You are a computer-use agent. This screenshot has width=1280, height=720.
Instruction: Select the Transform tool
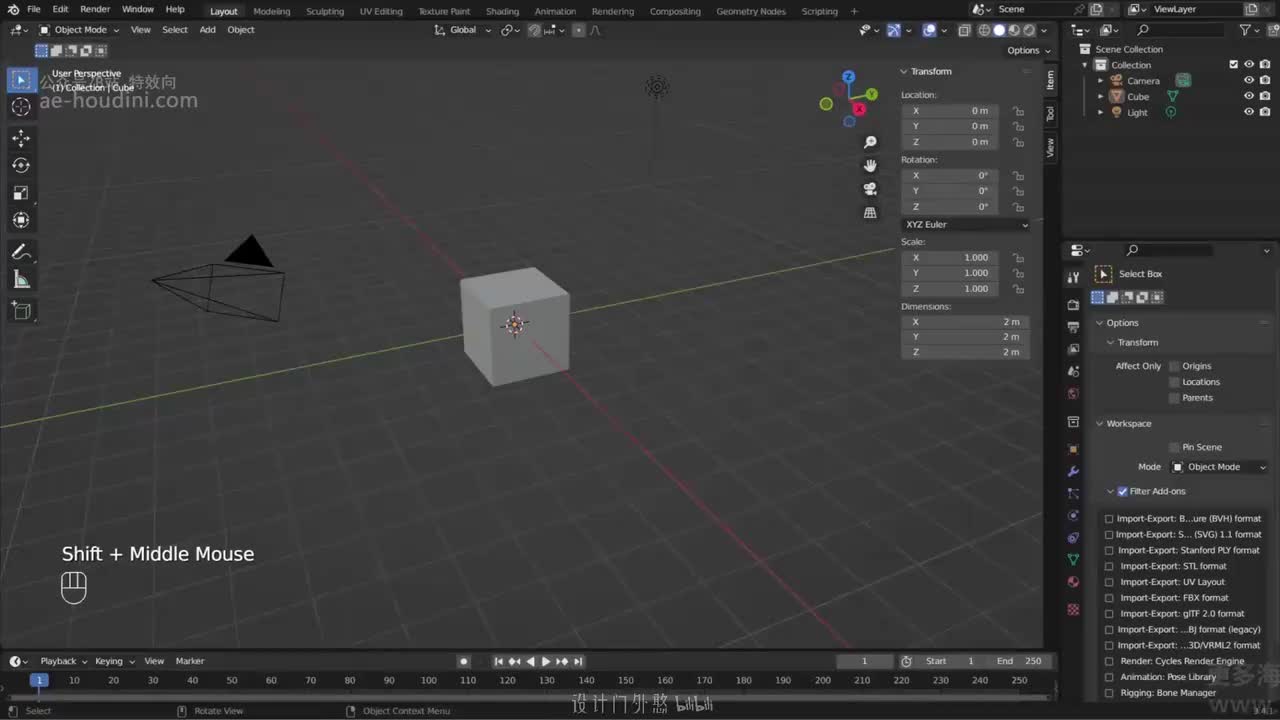click(x=21, y=220)
